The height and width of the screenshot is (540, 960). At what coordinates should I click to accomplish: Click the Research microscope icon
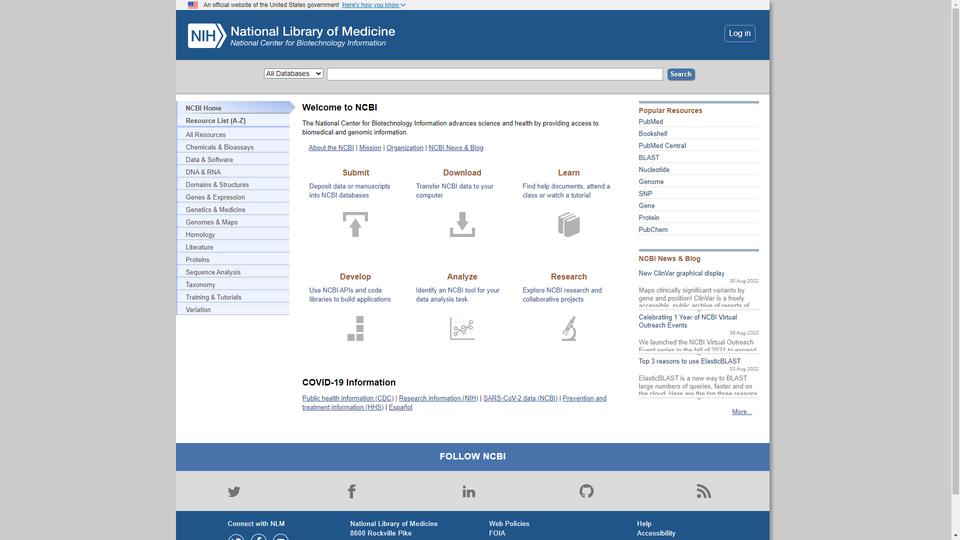[569, 329]
